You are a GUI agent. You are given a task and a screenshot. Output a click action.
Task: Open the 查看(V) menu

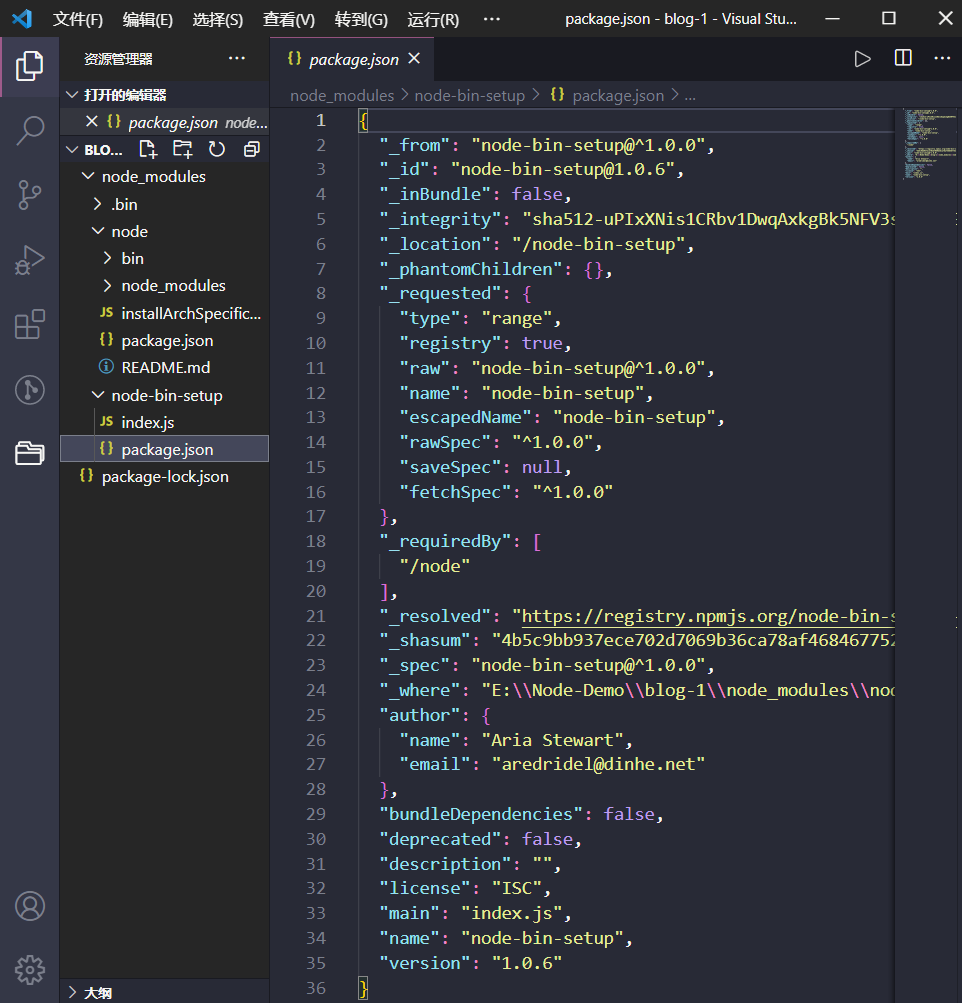pyautogui.click(x=288, y=19)
